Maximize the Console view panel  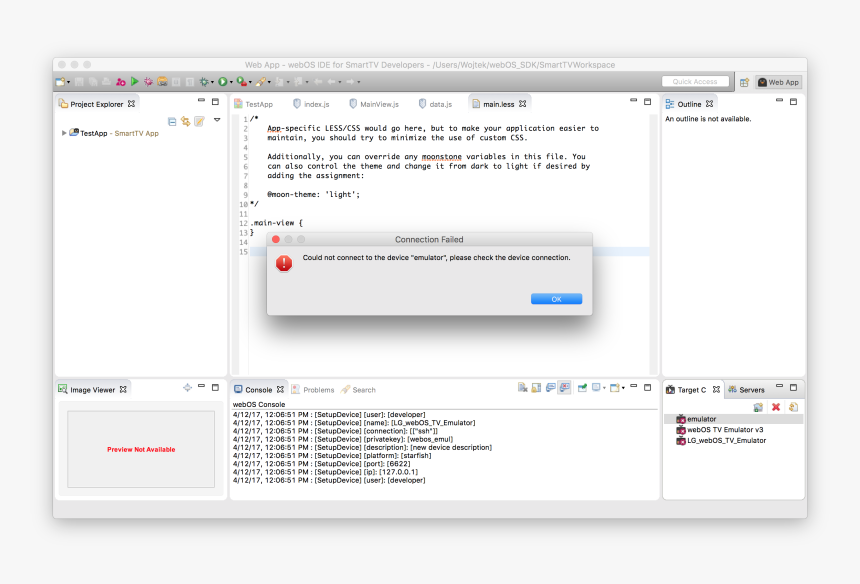tap(648, 387)
